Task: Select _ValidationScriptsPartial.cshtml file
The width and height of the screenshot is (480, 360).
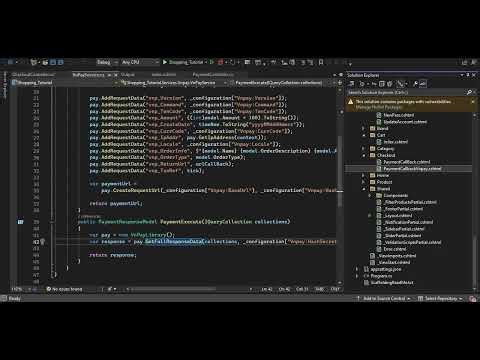Action: [x=412, y=242]
